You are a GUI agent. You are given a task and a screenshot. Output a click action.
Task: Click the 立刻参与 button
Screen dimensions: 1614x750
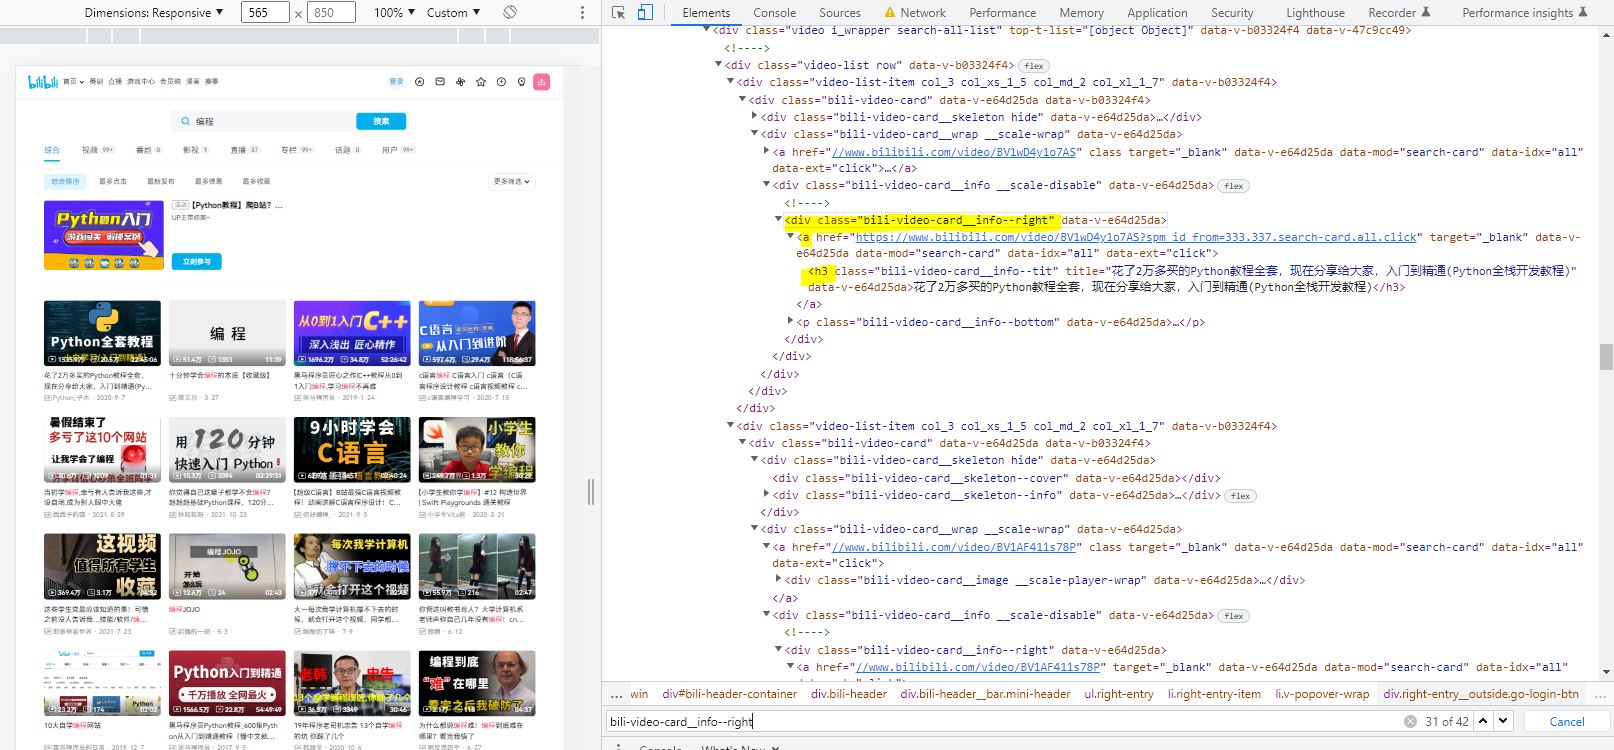(197, 261)
